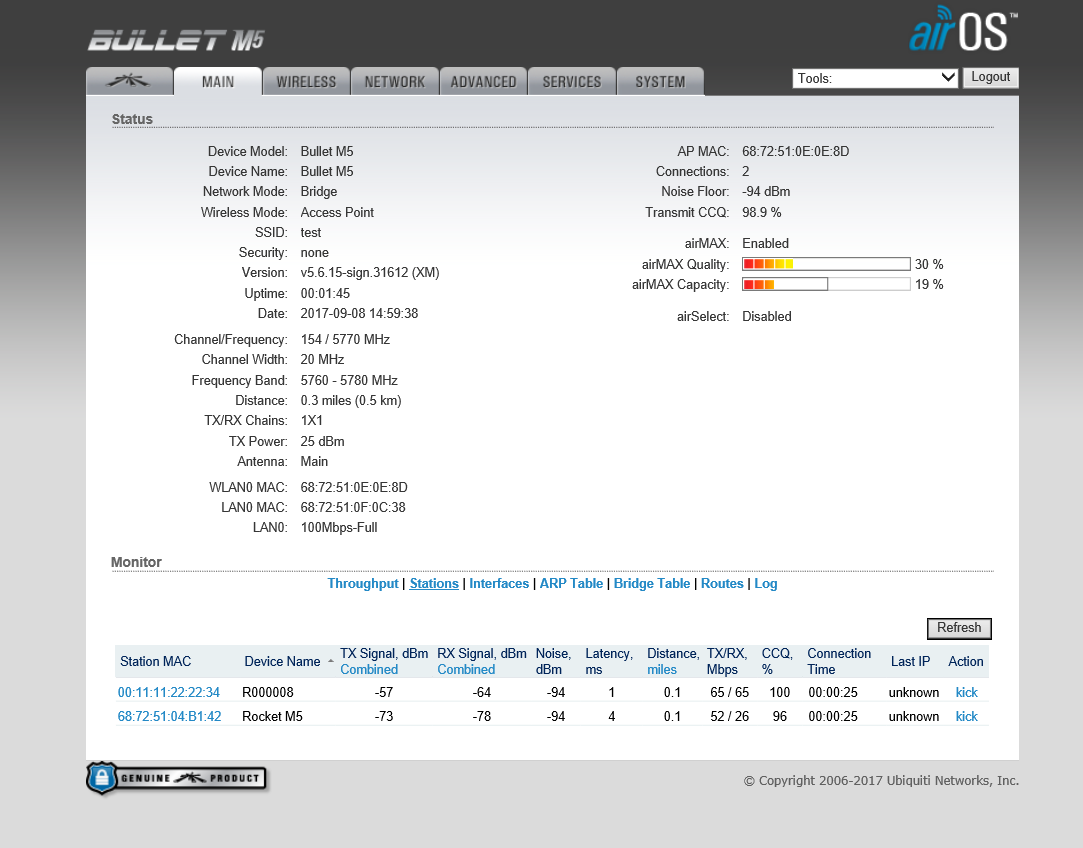Image resolution: width=1083 pixels, height=848 pixels.
Task: Sort by Last IP column
Action: click(x=910, y=661)
